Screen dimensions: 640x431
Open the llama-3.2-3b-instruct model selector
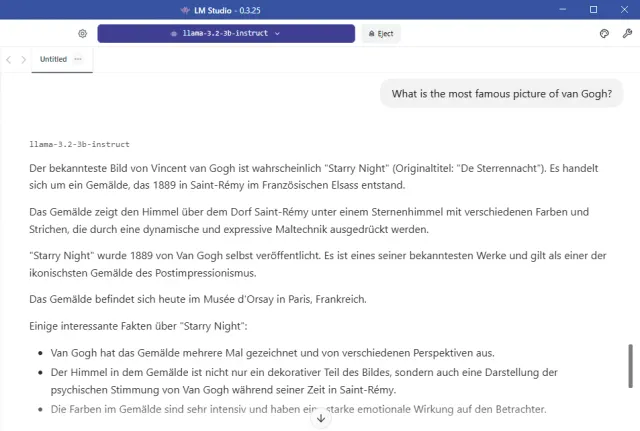(226, 33)
